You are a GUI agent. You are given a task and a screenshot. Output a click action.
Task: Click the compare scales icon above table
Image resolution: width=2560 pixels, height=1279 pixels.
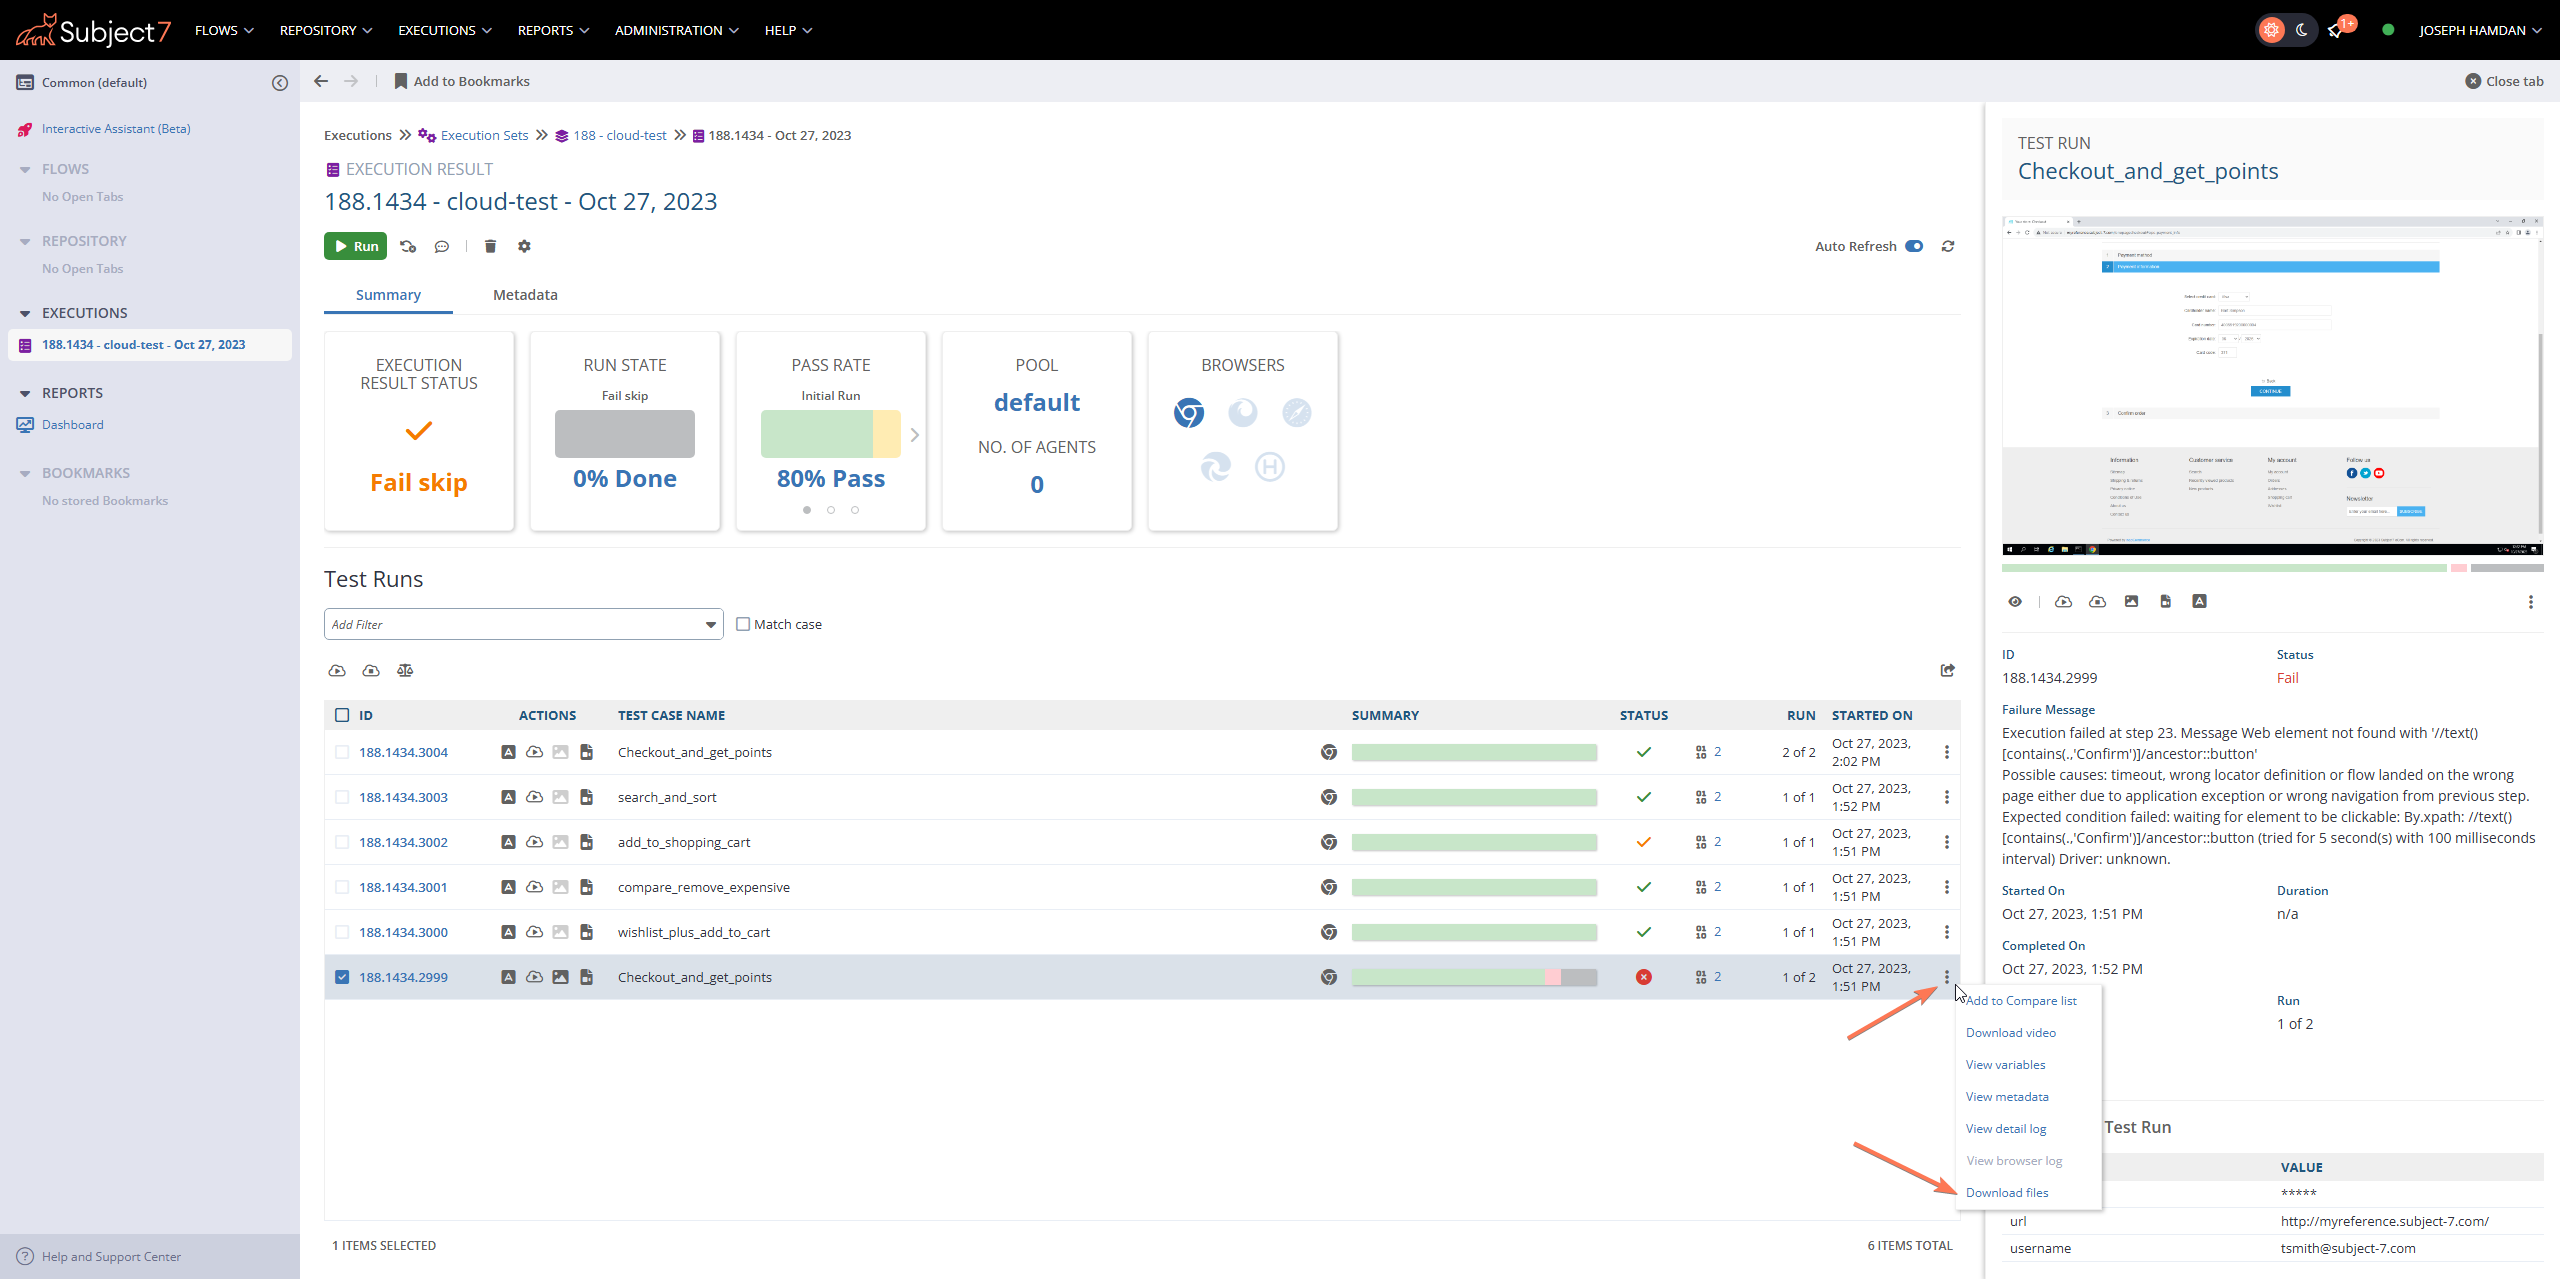point(405,670)
